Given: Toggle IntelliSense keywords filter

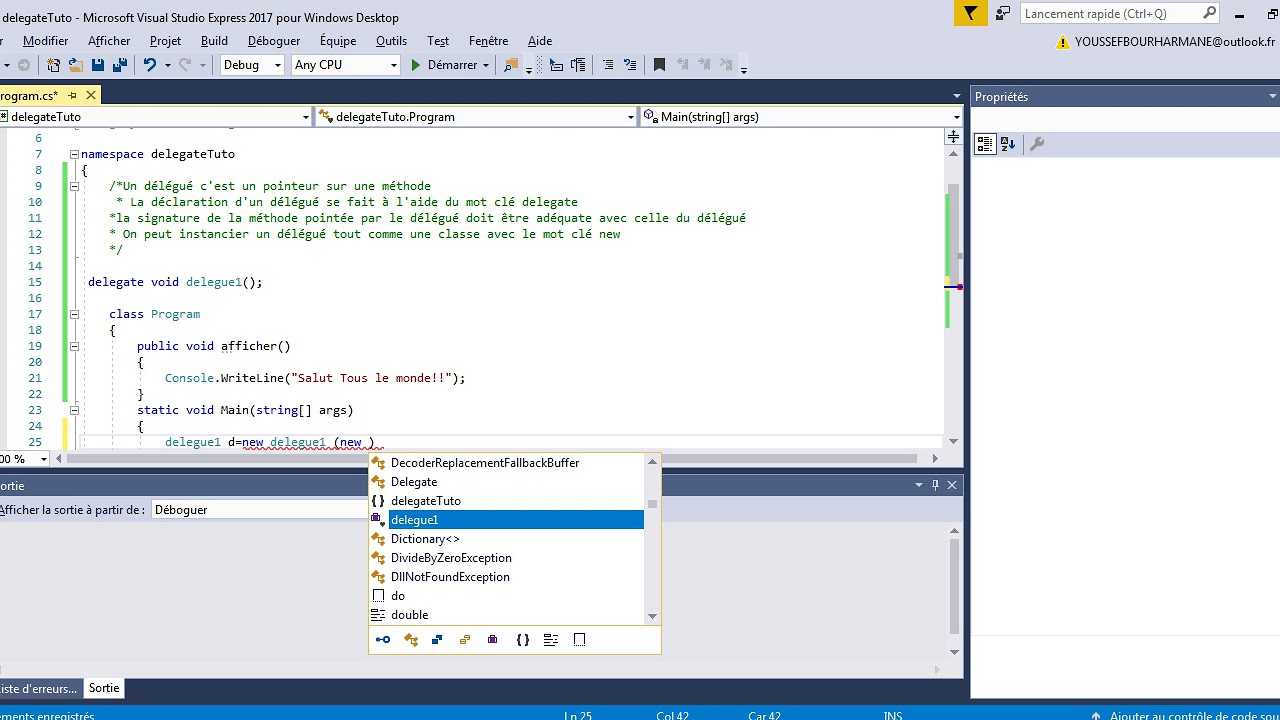Looking at the screenshot, I should [551, 640].
